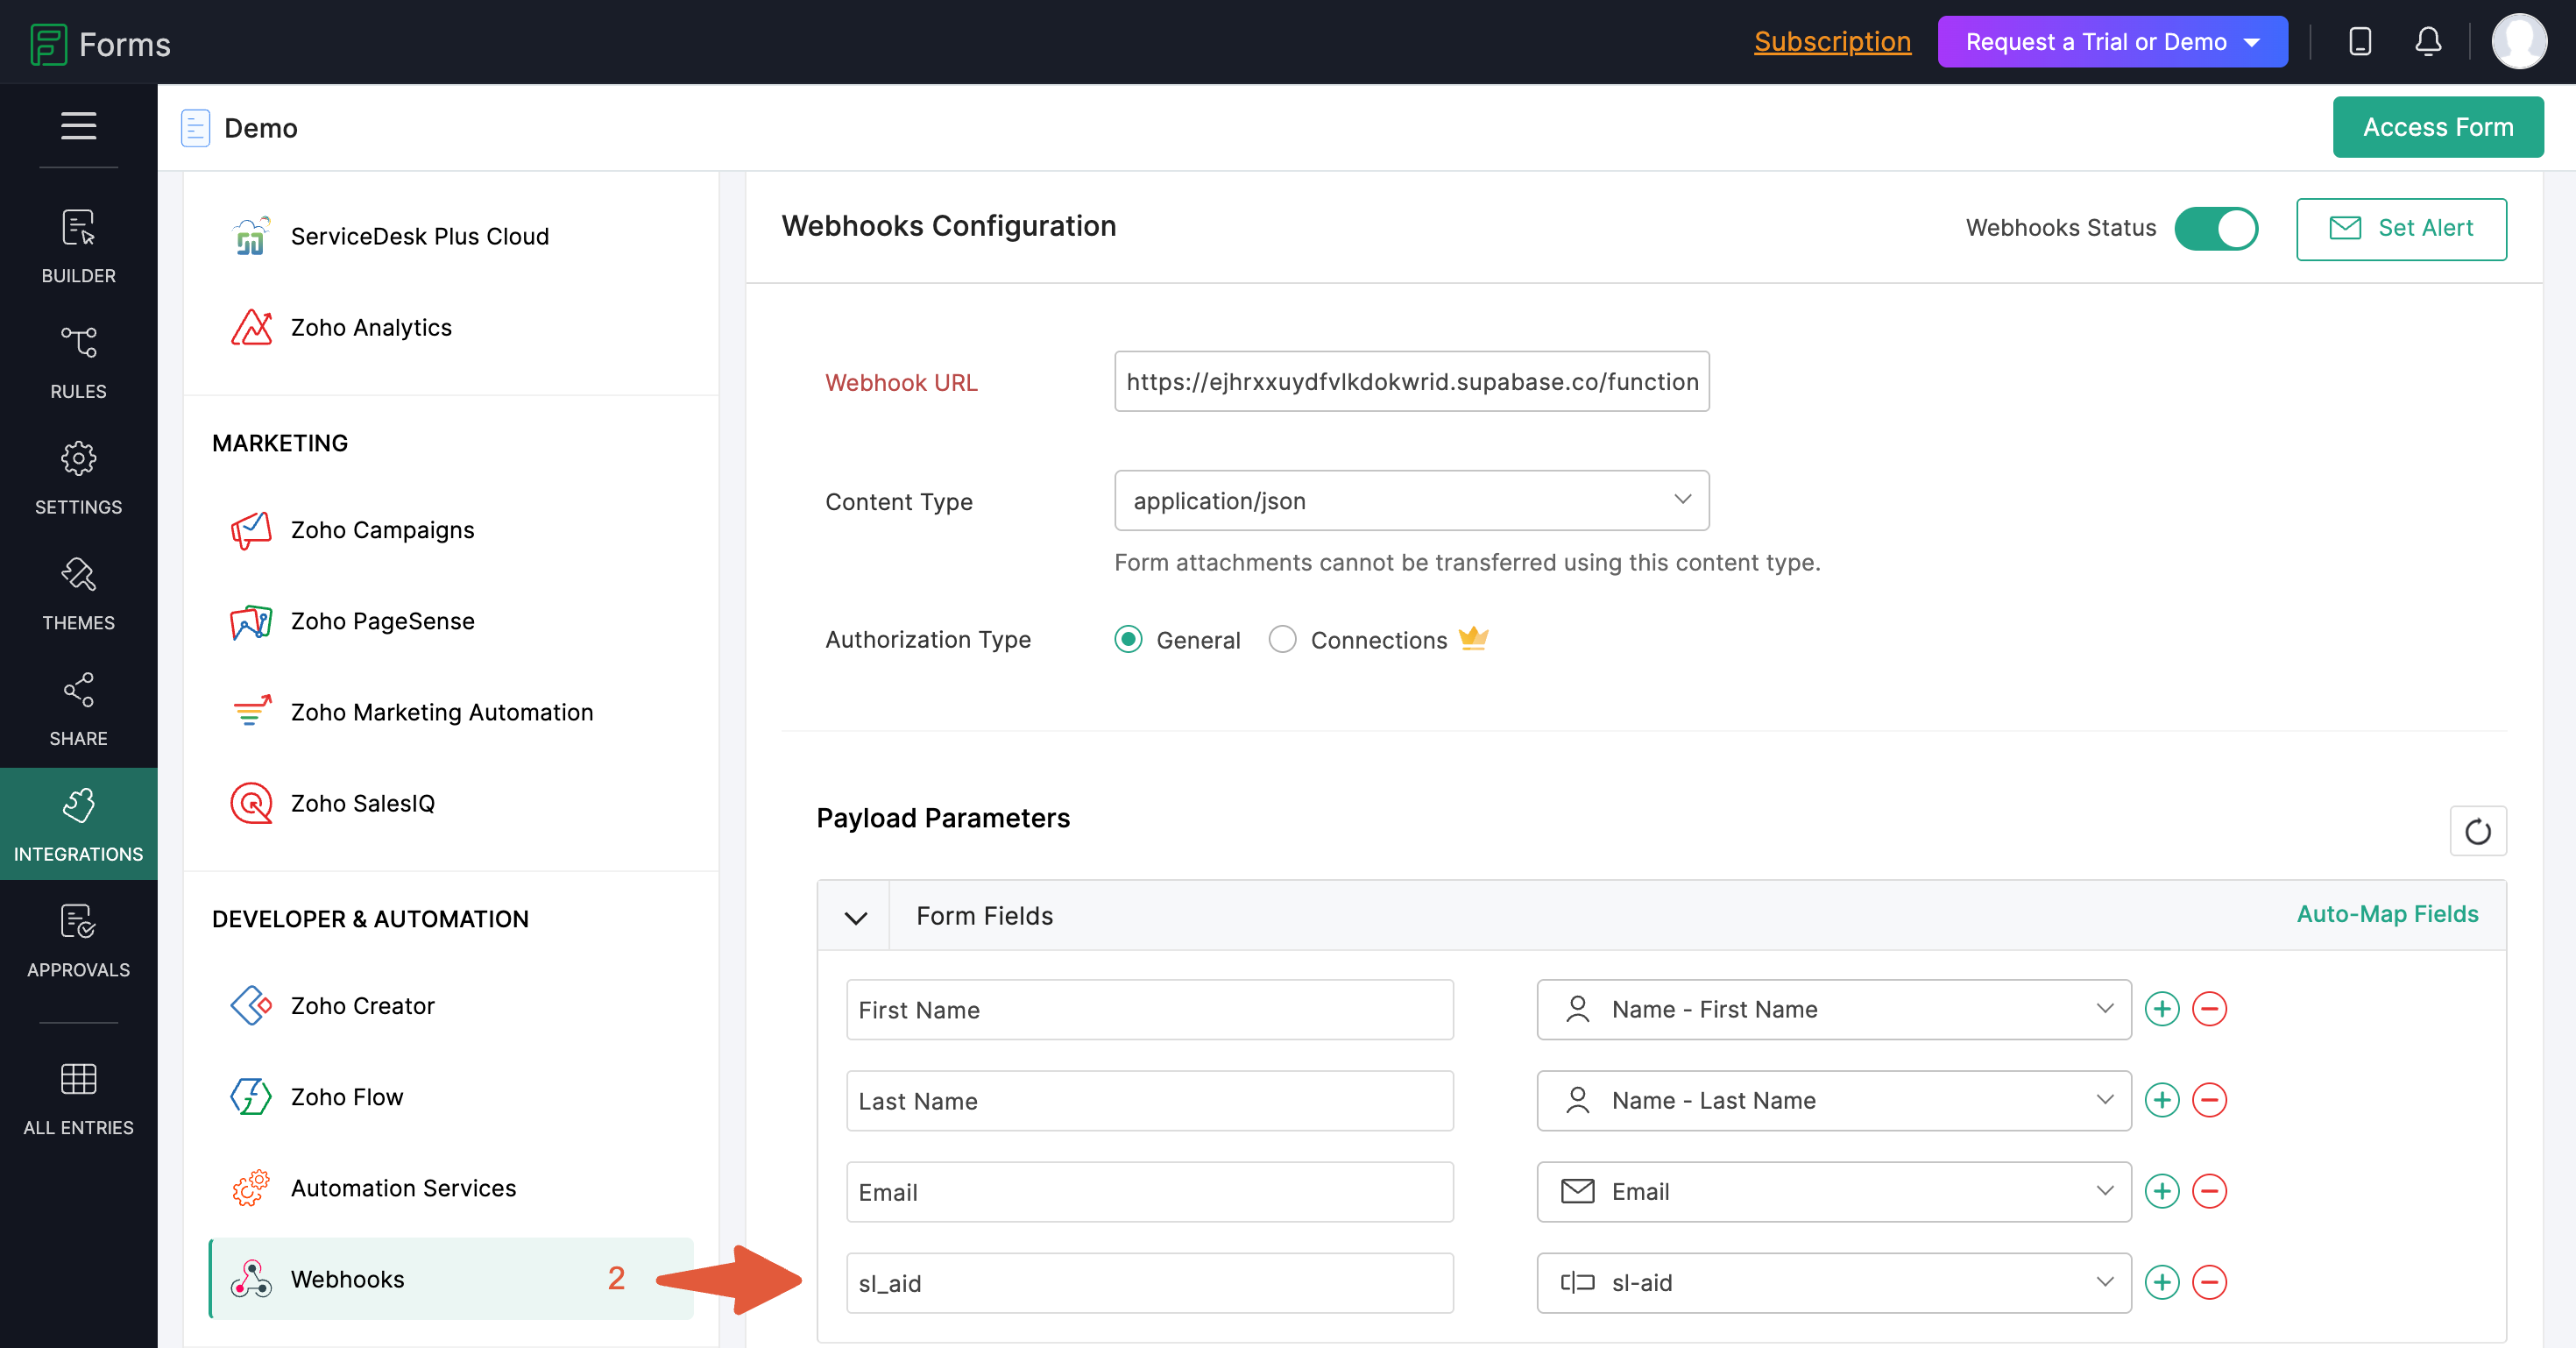Viewport: 2576px width, 1348px height.
Task: Select Webhooks integration item
Action: 450,1278
